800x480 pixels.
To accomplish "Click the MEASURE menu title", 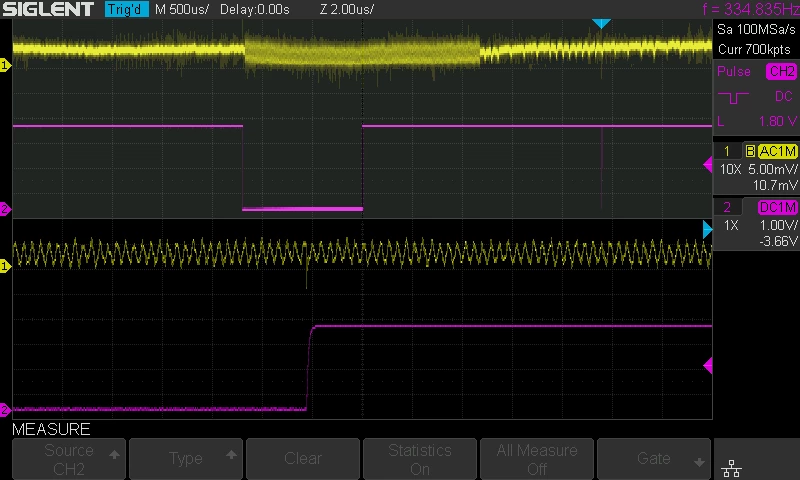I will (51, 430).
